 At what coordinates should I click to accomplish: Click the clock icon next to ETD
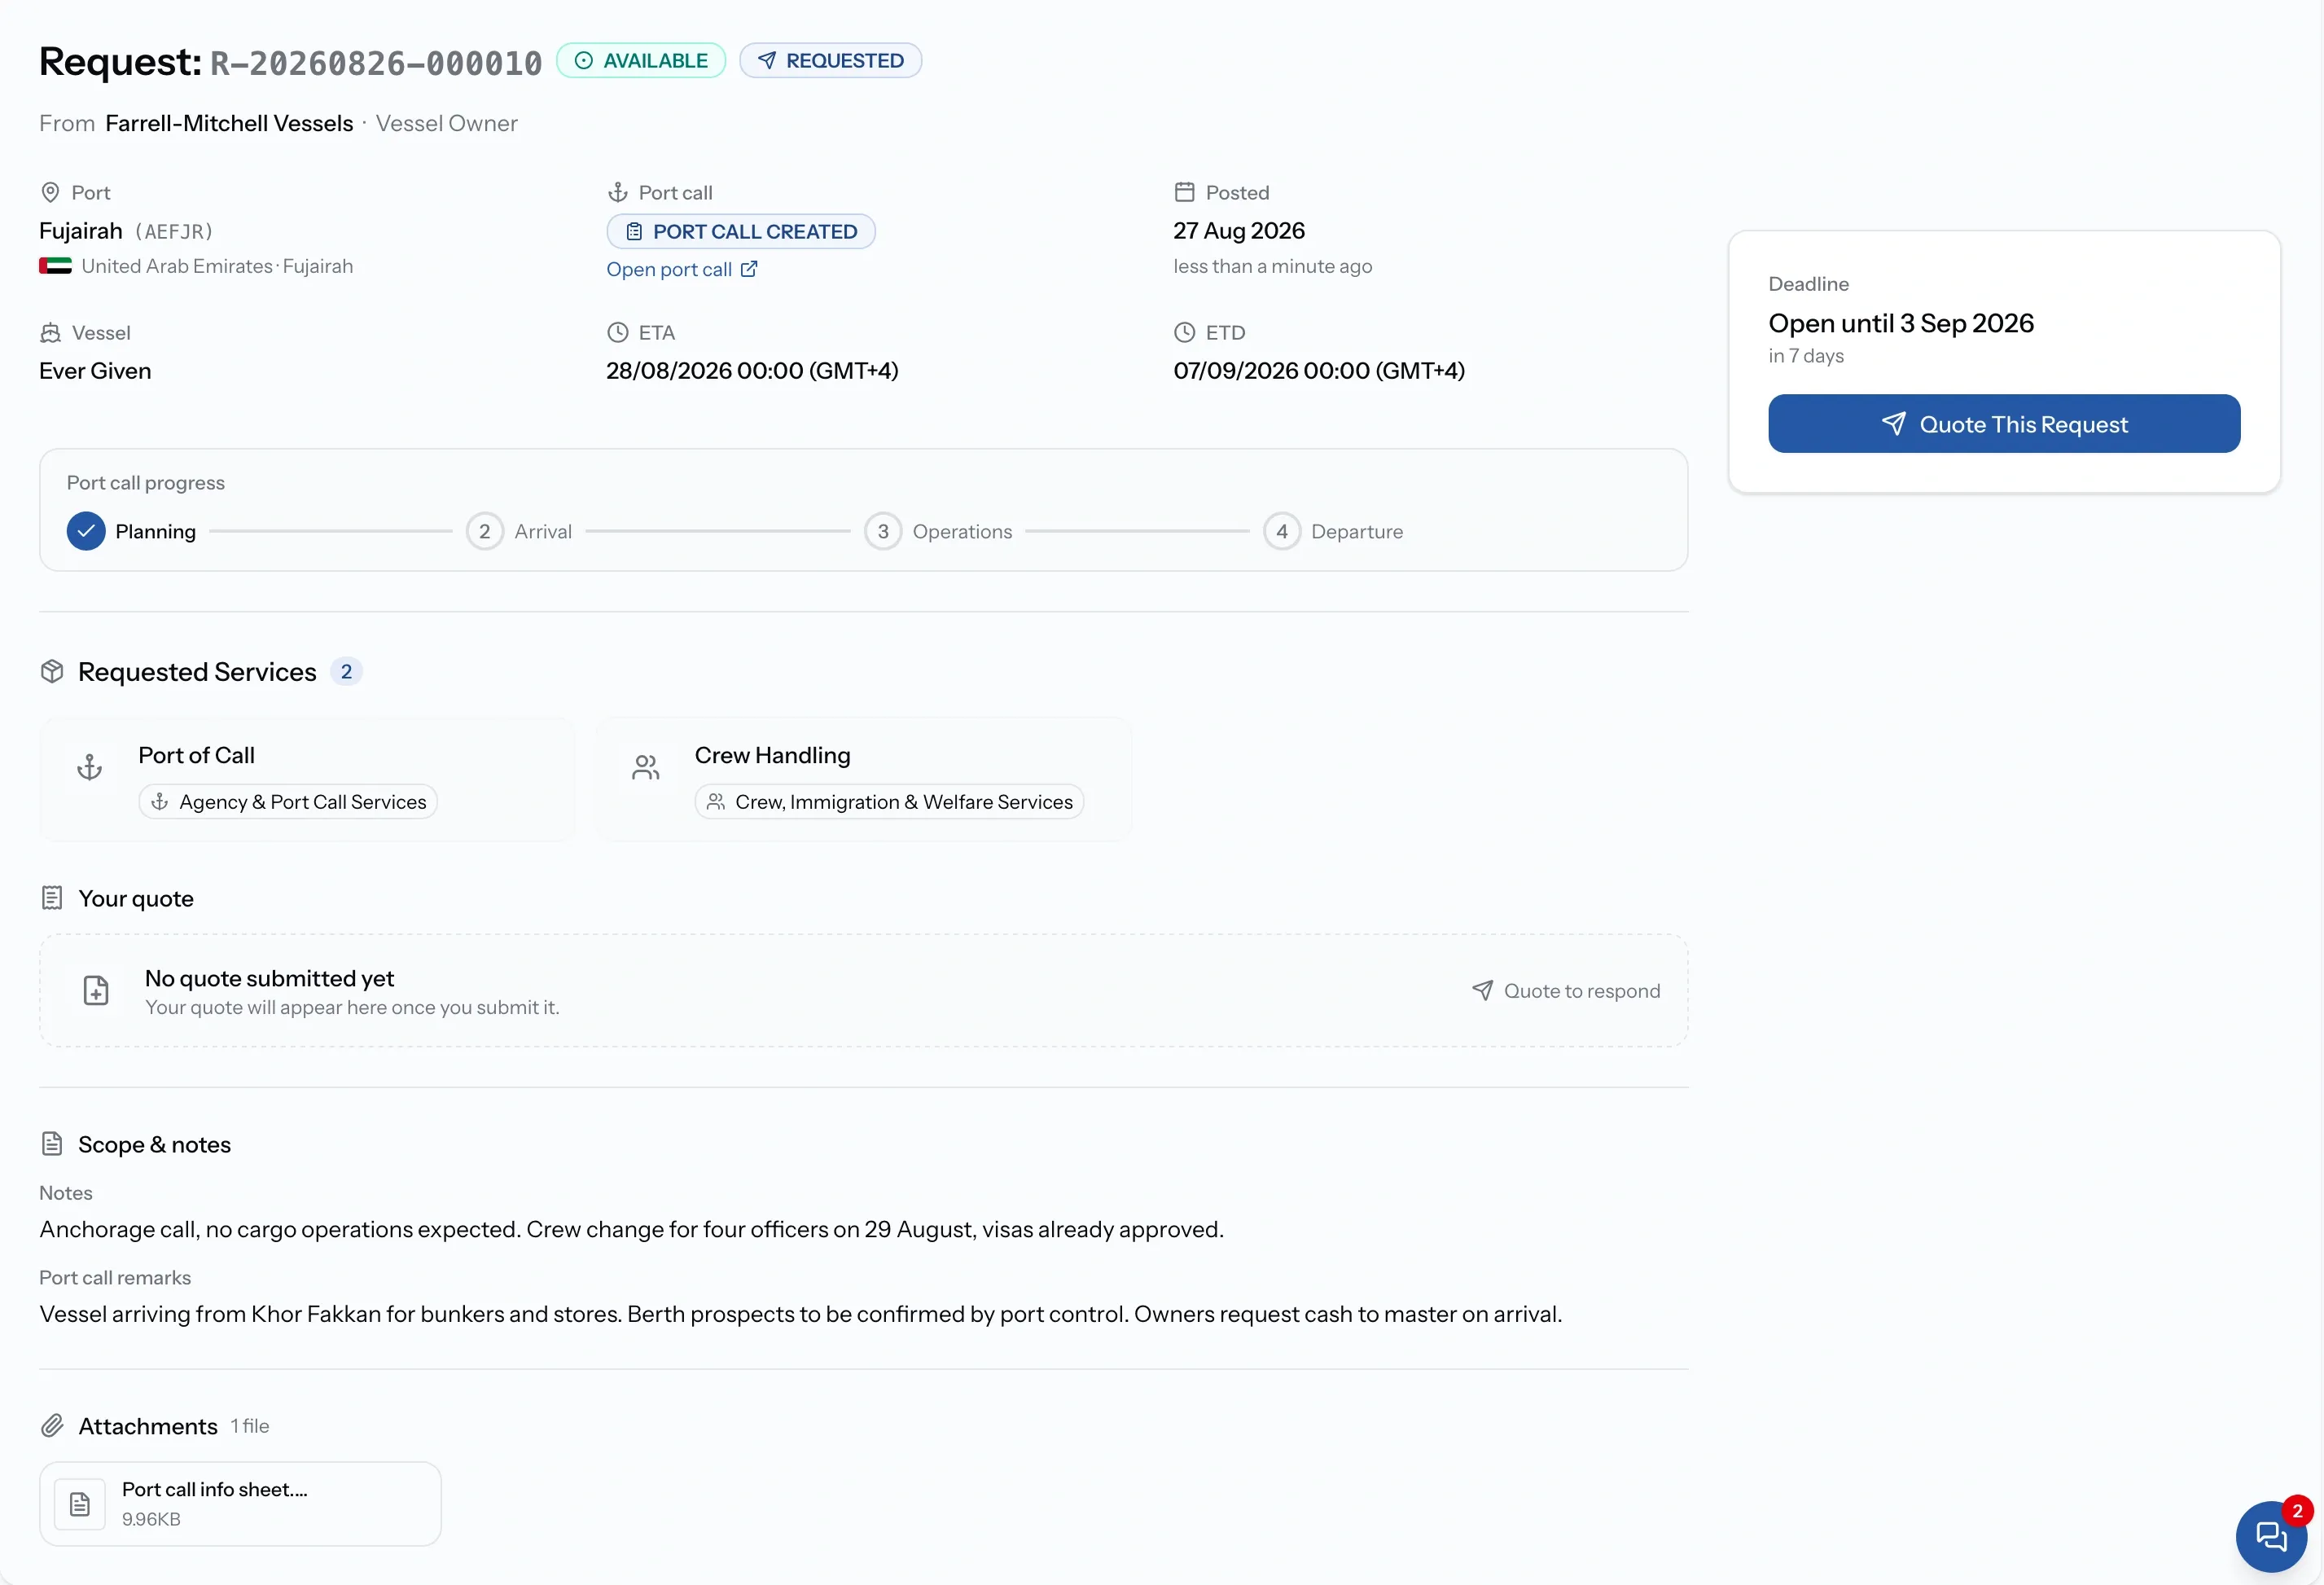pyautogui.click(x=1184, y=332)
